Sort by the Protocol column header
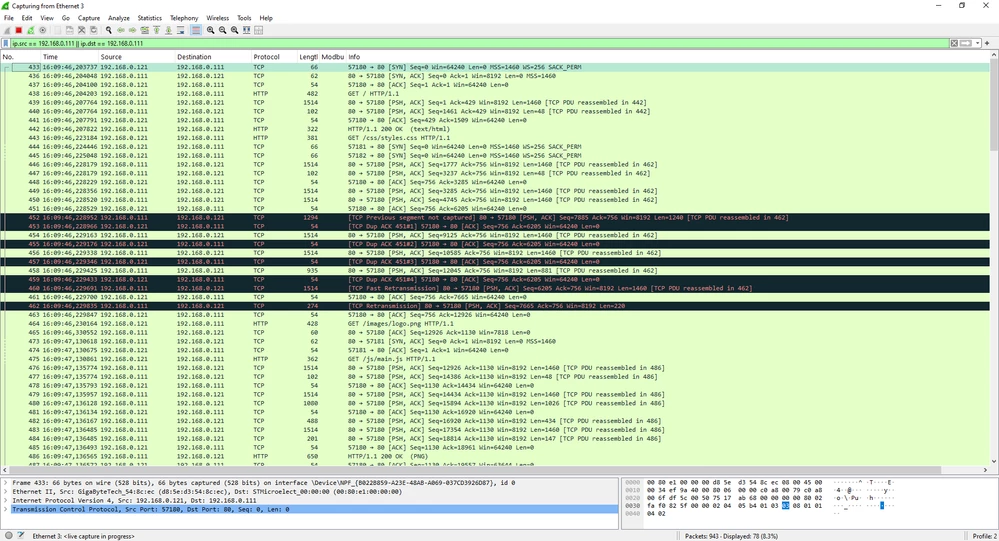This screenshot has height=541, width=999. pos(275,57)
